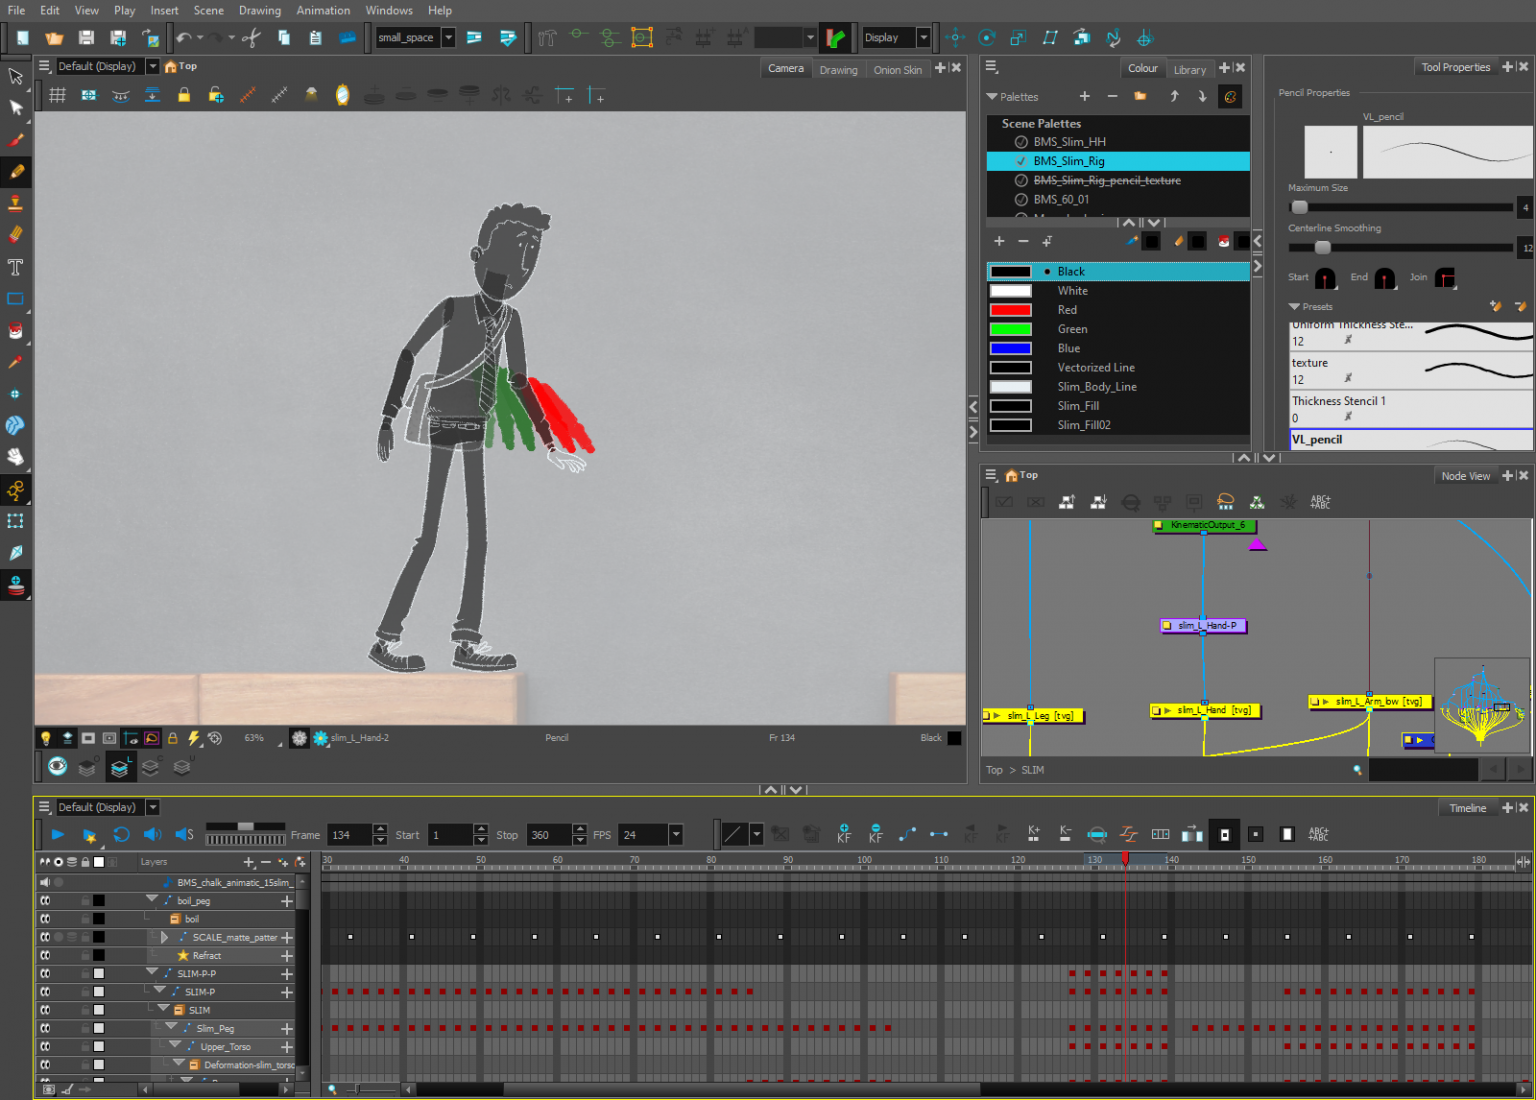Choose the Red colour swatch
This screenshot has height=1100, width=1536.
point(1010,310)
